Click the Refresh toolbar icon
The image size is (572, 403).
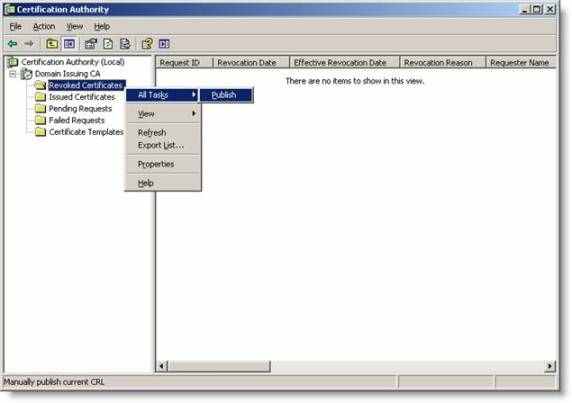click(x=108, y=44)
